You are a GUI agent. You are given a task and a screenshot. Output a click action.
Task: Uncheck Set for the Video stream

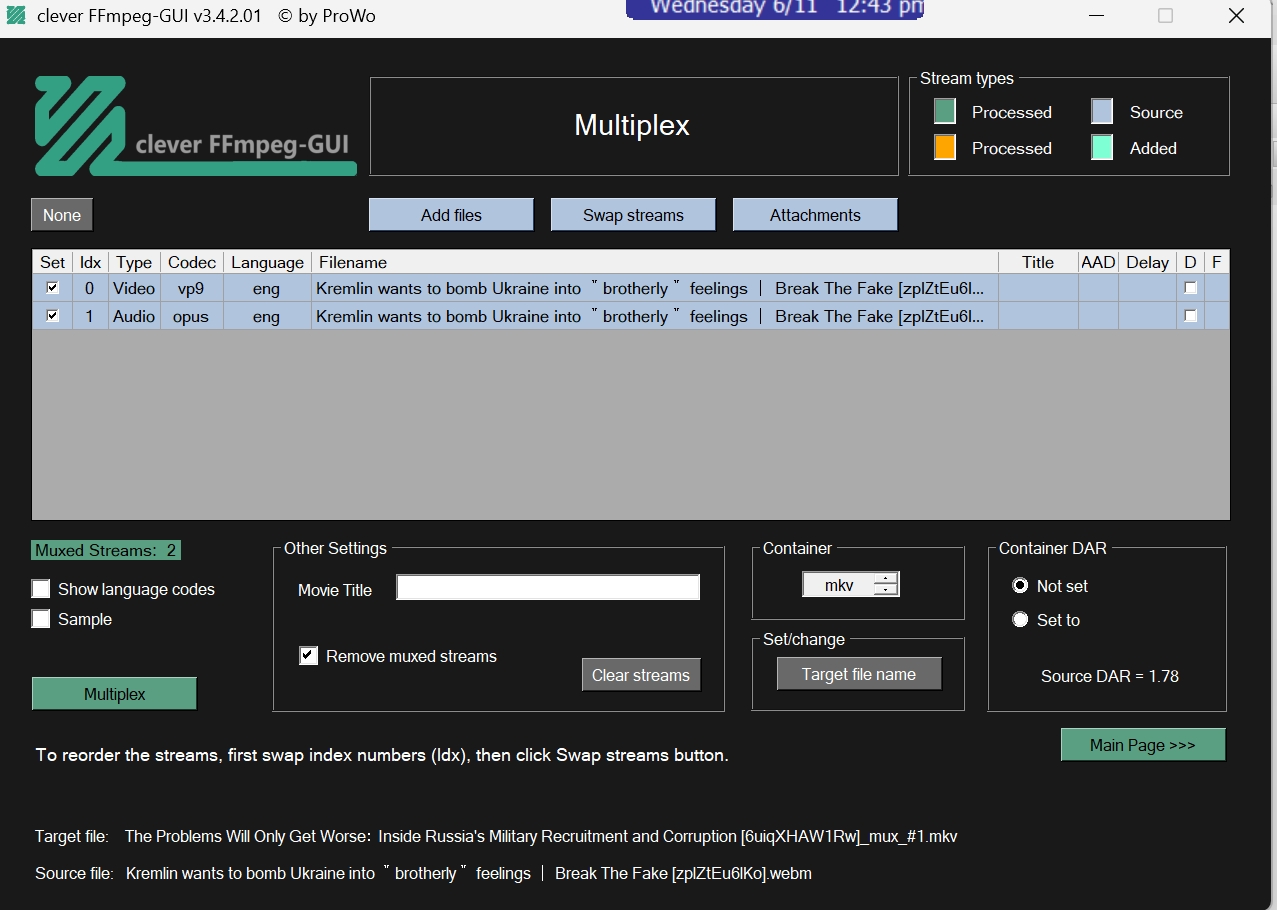click(53, 288)
